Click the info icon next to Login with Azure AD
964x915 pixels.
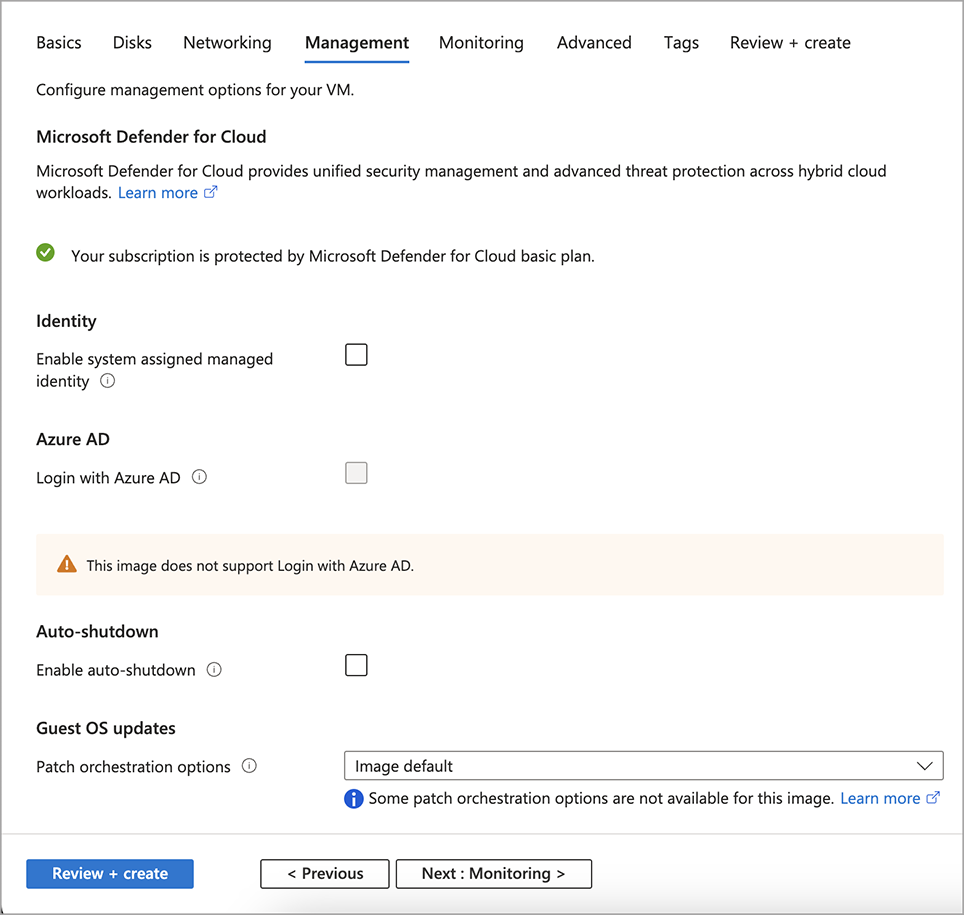199,477
